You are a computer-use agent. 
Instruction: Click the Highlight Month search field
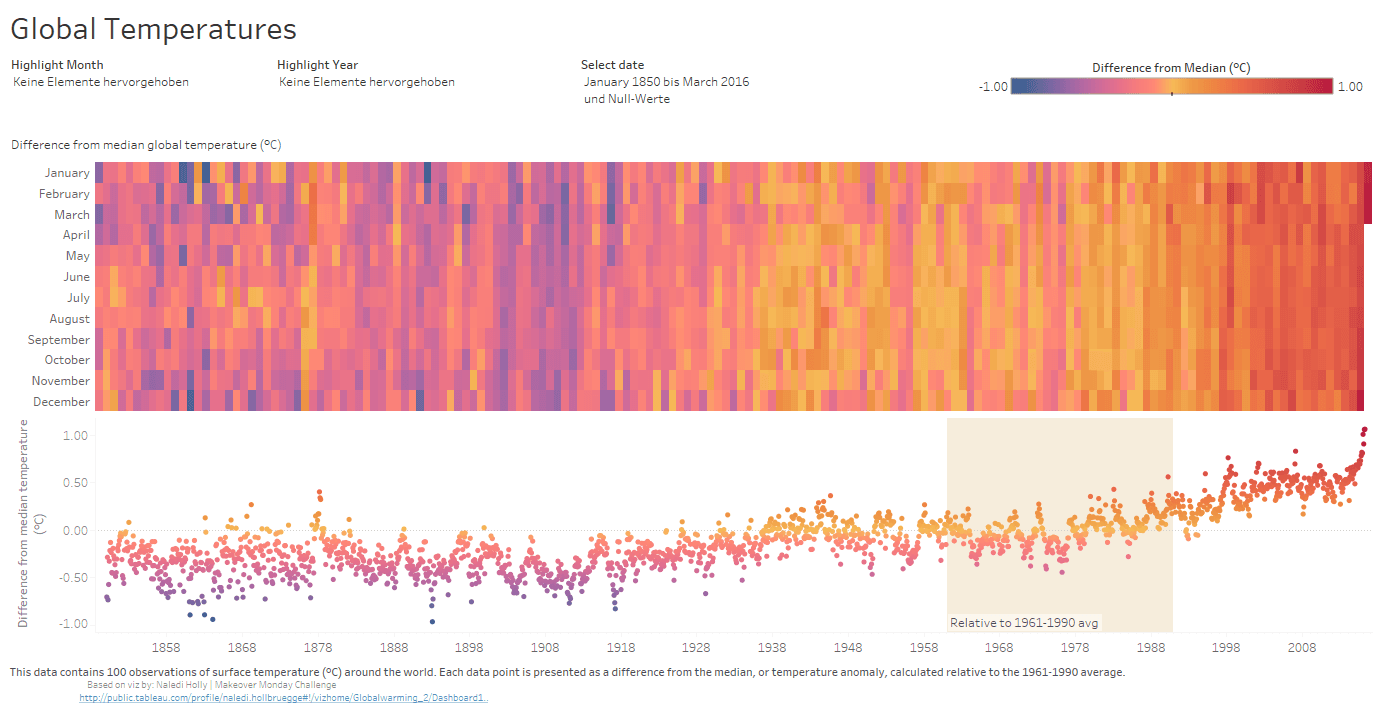coord(101,82)
